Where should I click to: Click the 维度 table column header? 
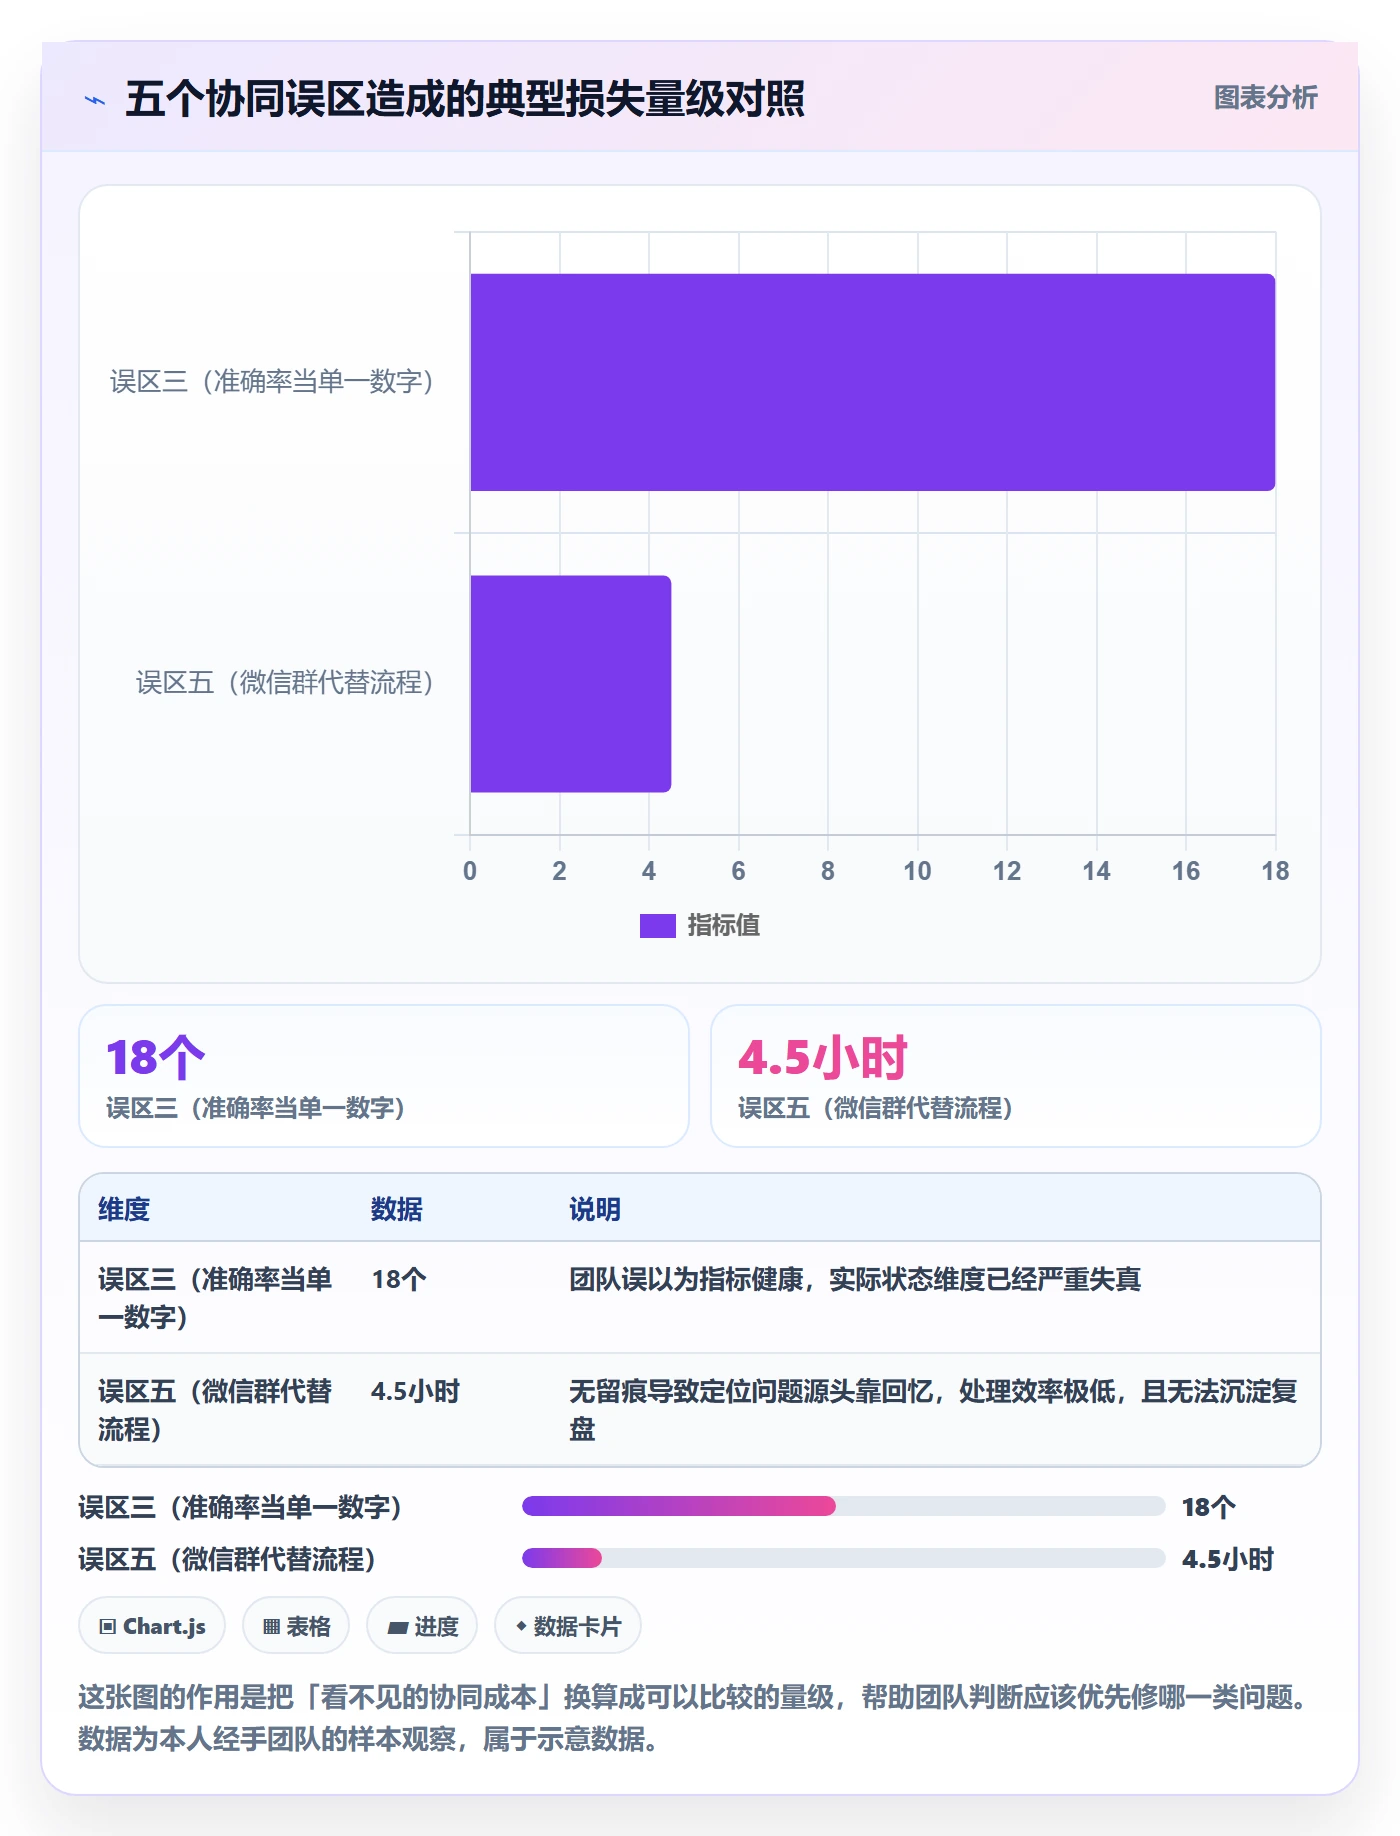[124, 1209]
